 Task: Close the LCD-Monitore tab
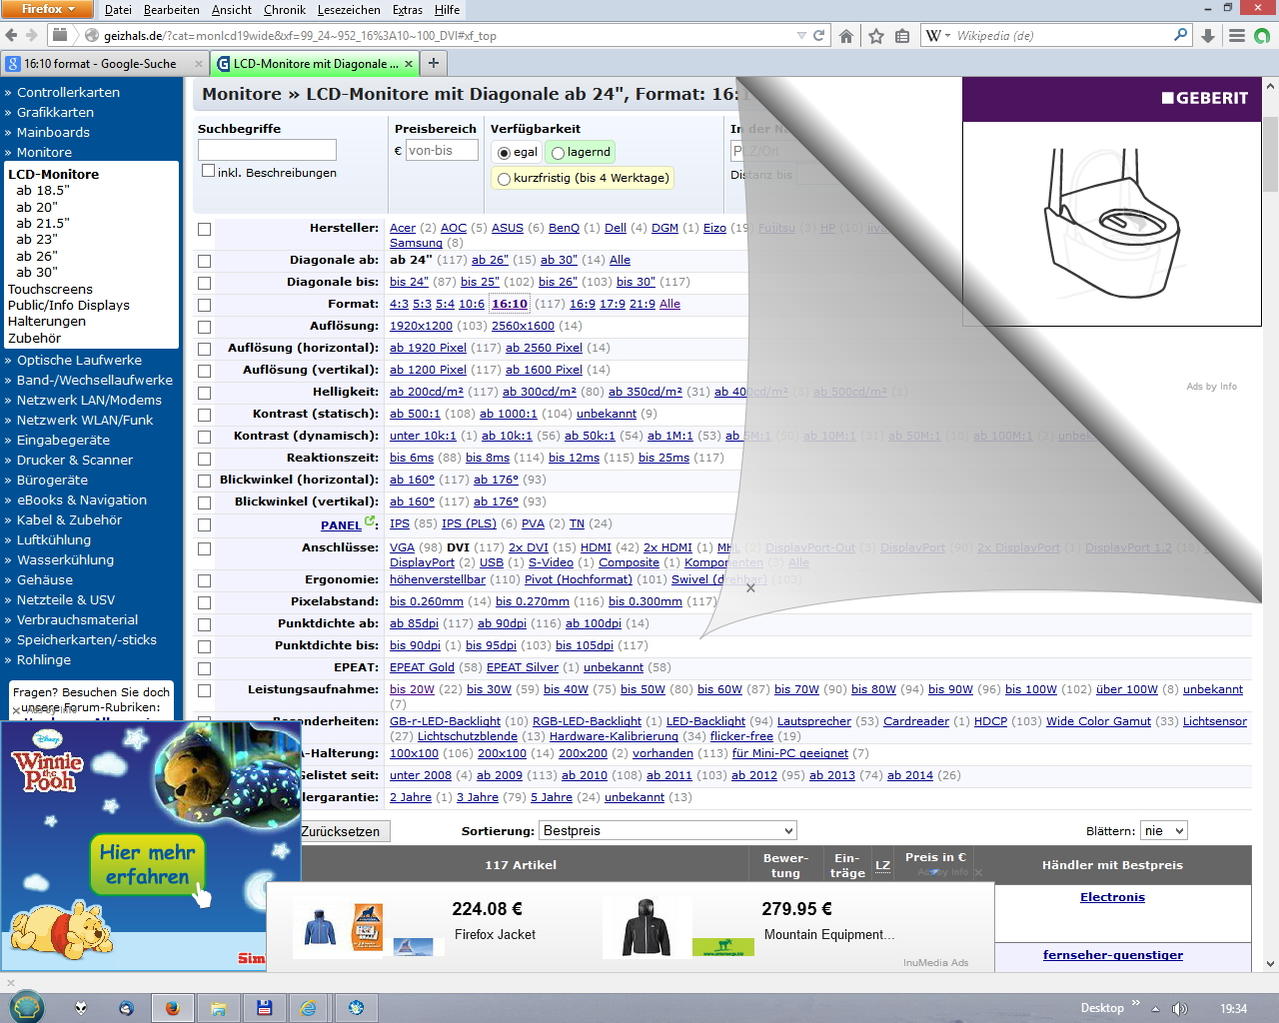tap(408, 63)
